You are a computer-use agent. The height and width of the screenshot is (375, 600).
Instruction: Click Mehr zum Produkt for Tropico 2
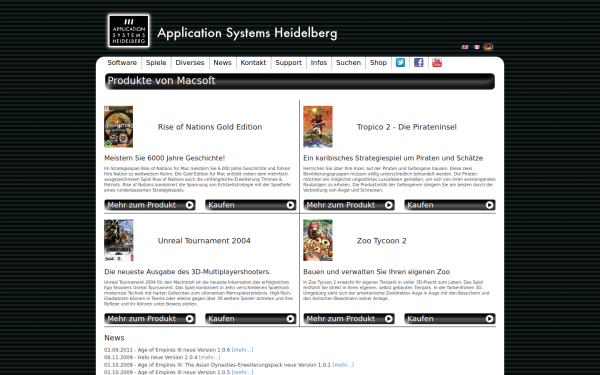349,205
